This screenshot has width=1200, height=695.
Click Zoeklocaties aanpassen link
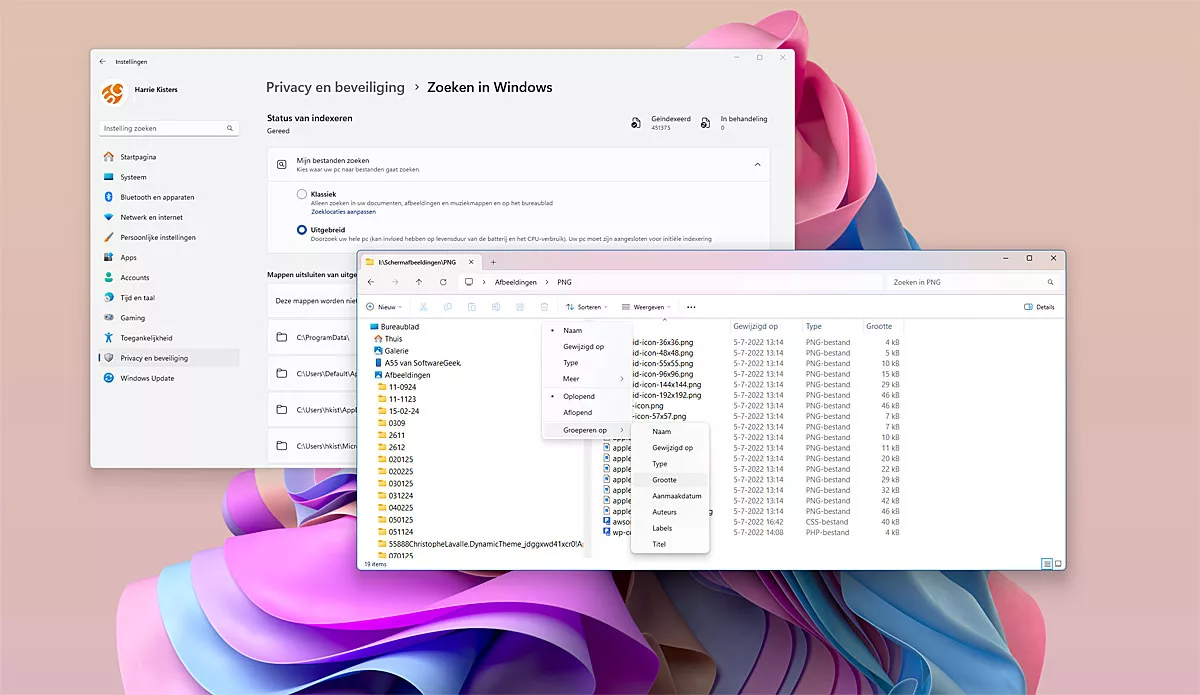click(343, 212)
